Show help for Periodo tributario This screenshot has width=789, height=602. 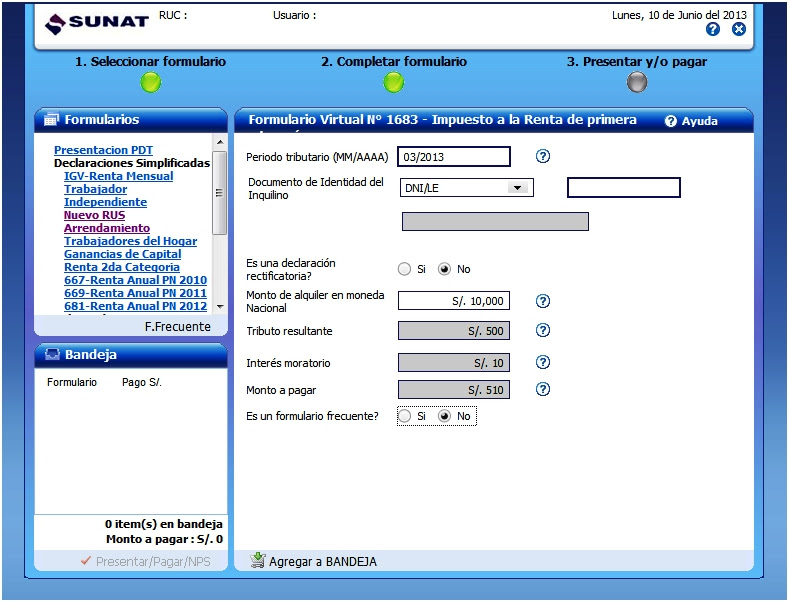tap(542, 156)
